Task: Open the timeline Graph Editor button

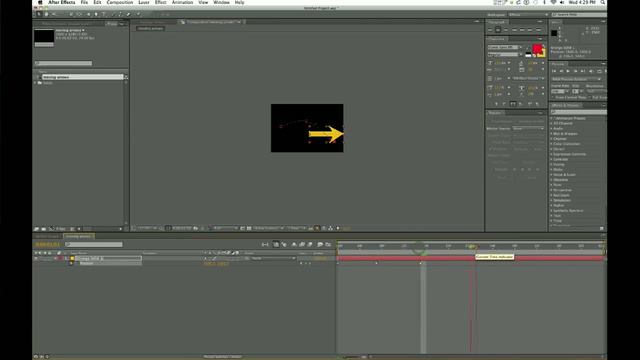Action: [329, 244]
